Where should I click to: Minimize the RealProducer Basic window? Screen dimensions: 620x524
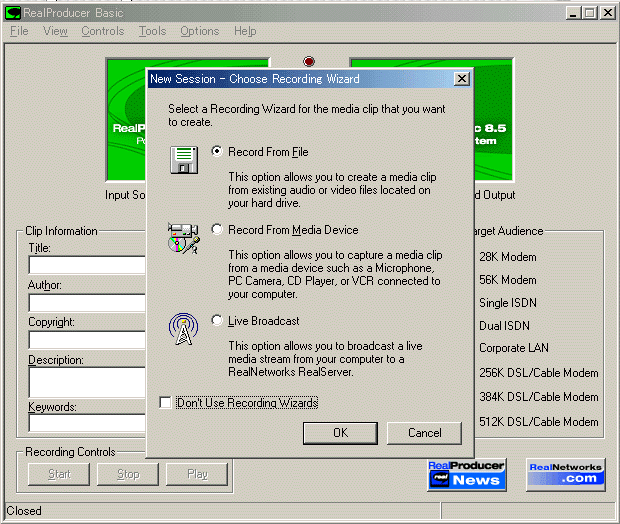[x=573, y=13]
